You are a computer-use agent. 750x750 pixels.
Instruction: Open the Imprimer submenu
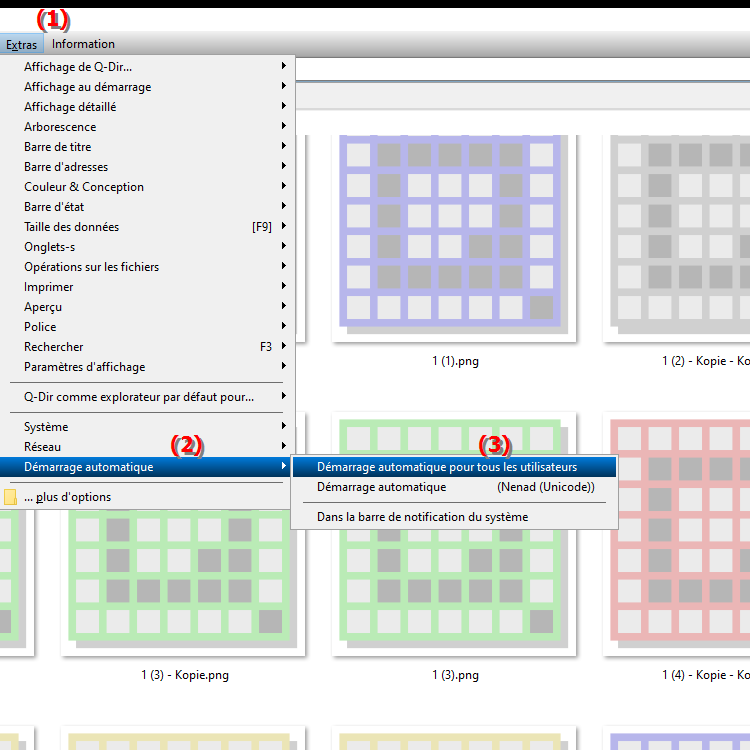pos(147,287)
